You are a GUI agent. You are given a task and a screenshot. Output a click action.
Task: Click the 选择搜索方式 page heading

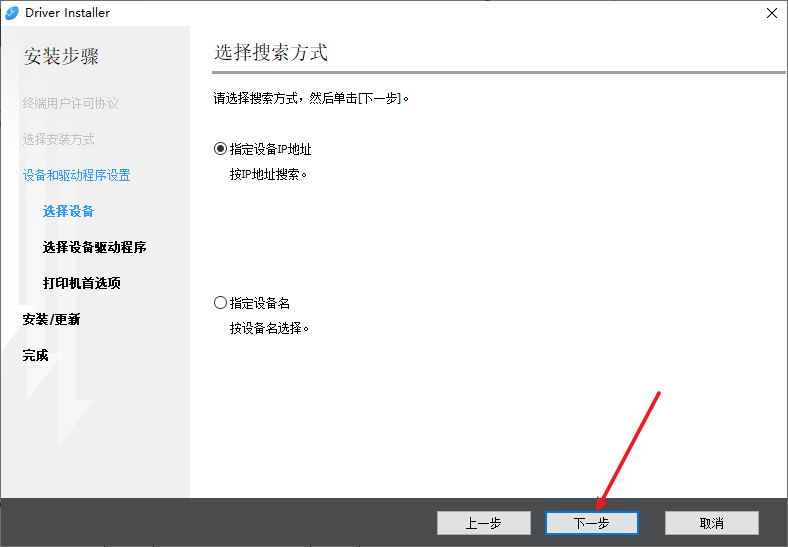click(271, 52)
